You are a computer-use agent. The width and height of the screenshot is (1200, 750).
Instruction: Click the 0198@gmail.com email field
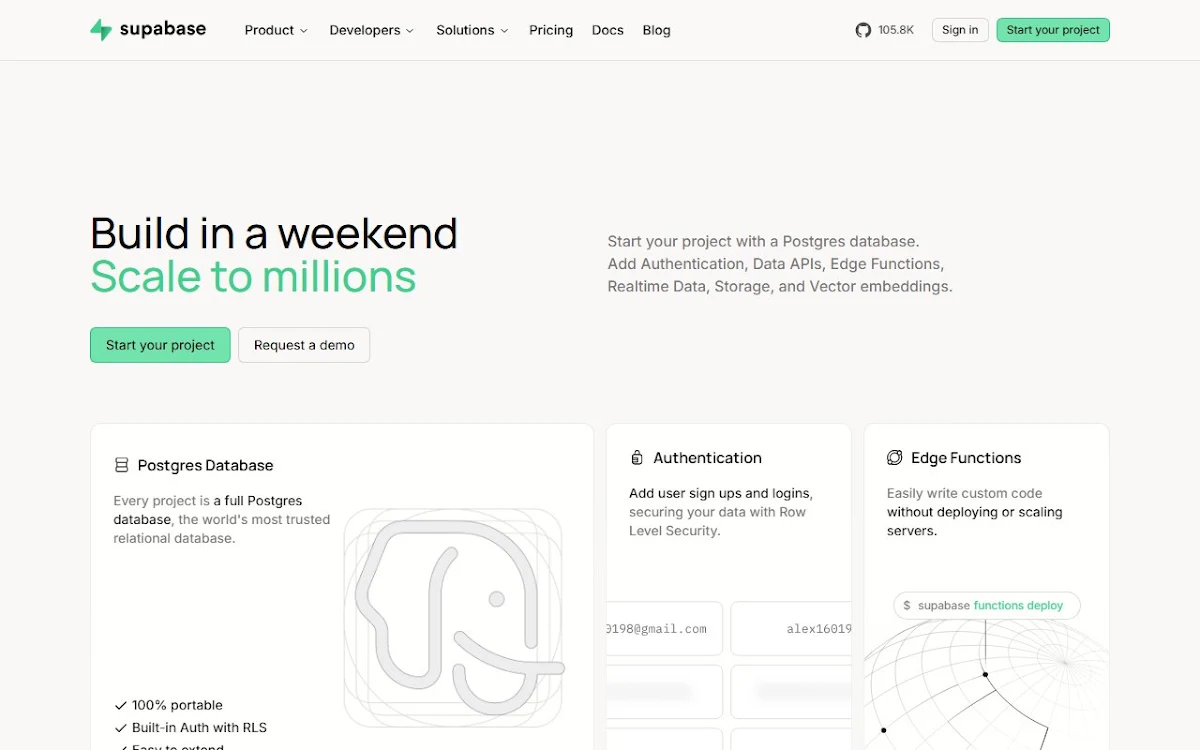pyautogui.click(x=664, y=629)
